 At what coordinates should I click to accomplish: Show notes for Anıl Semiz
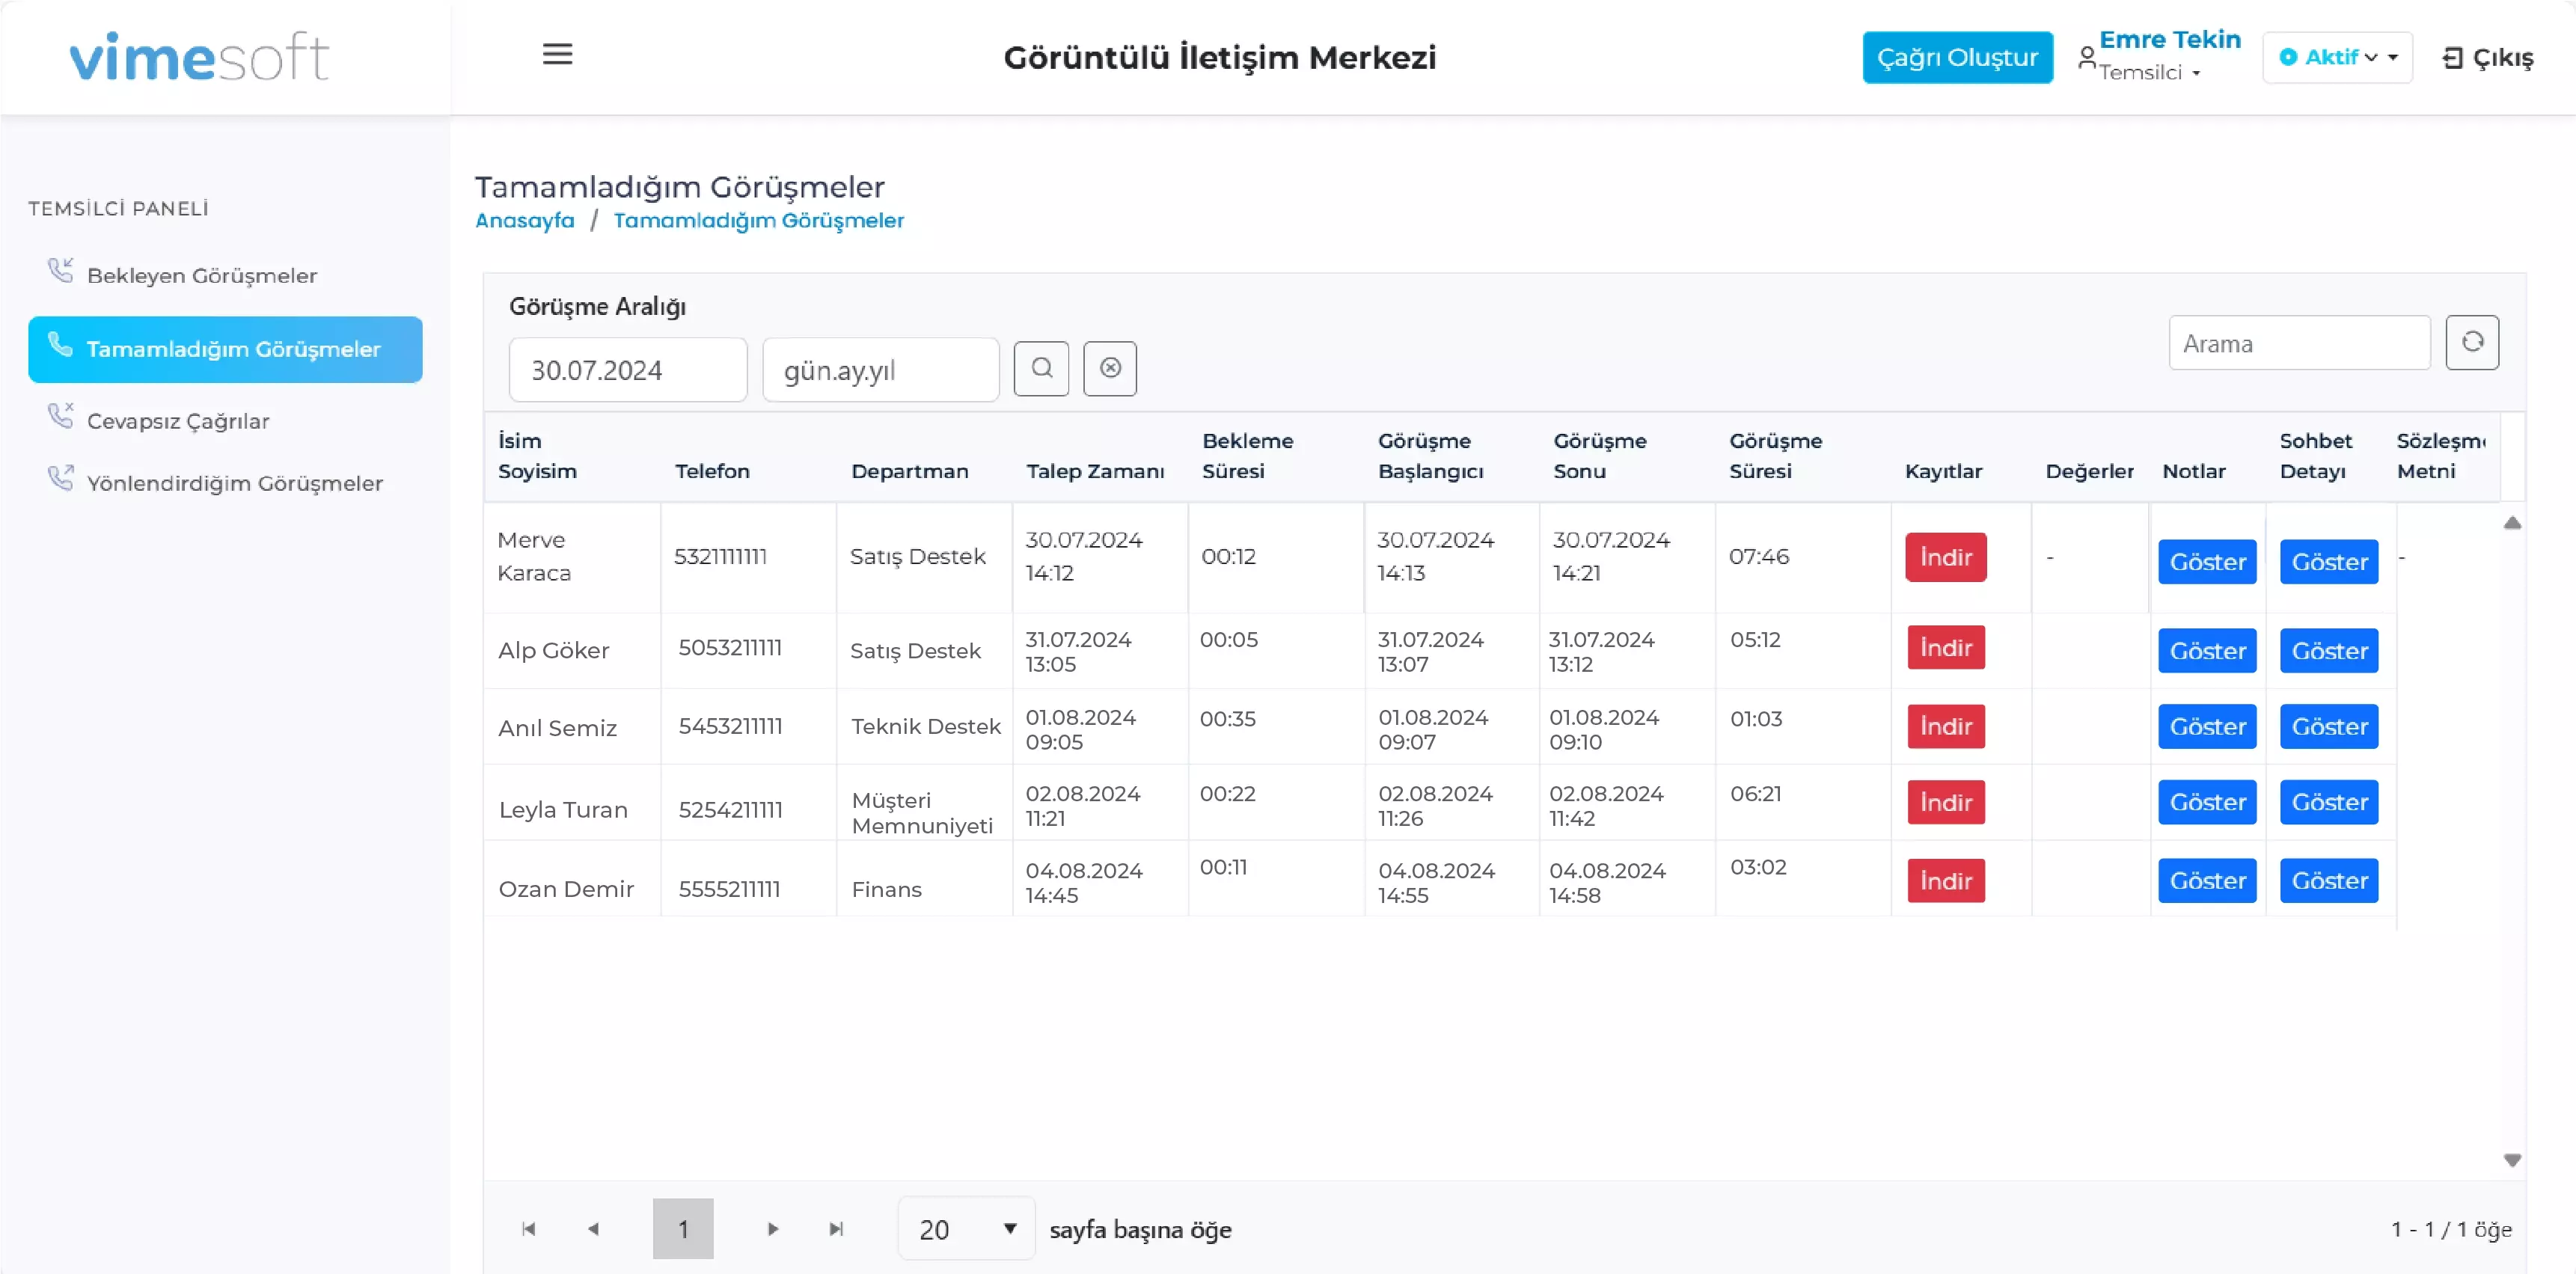[2207, 727]
